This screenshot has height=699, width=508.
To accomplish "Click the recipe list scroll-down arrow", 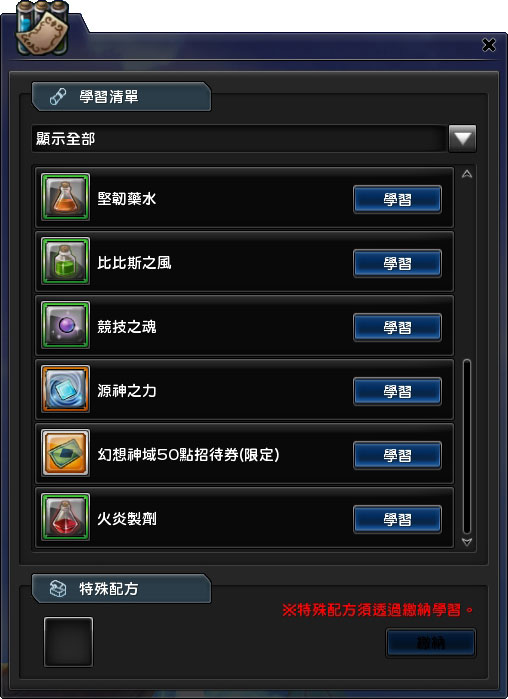I will click(467, 542).
